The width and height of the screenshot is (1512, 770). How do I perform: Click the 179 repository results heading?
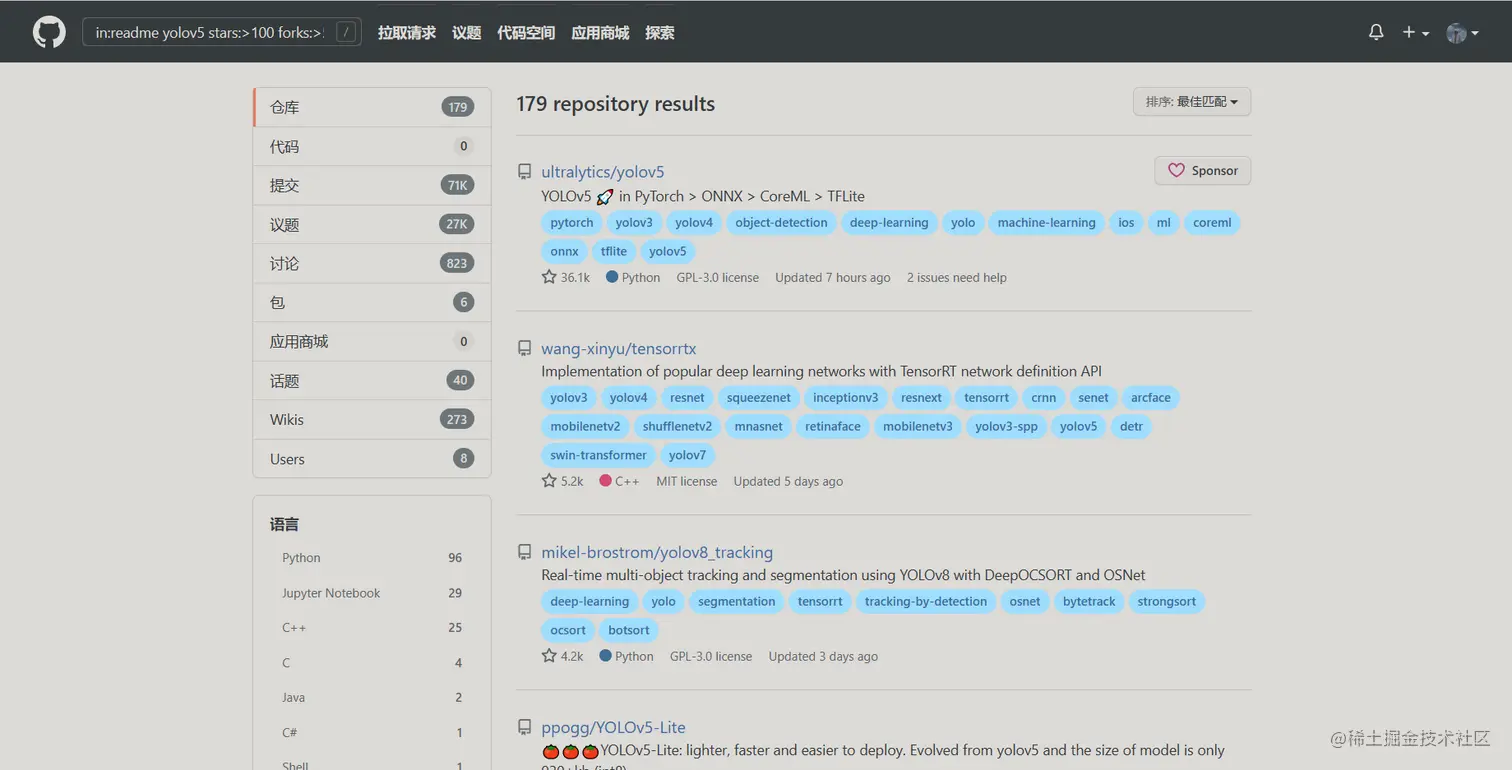pyautogui.click(x=616, y=104)
